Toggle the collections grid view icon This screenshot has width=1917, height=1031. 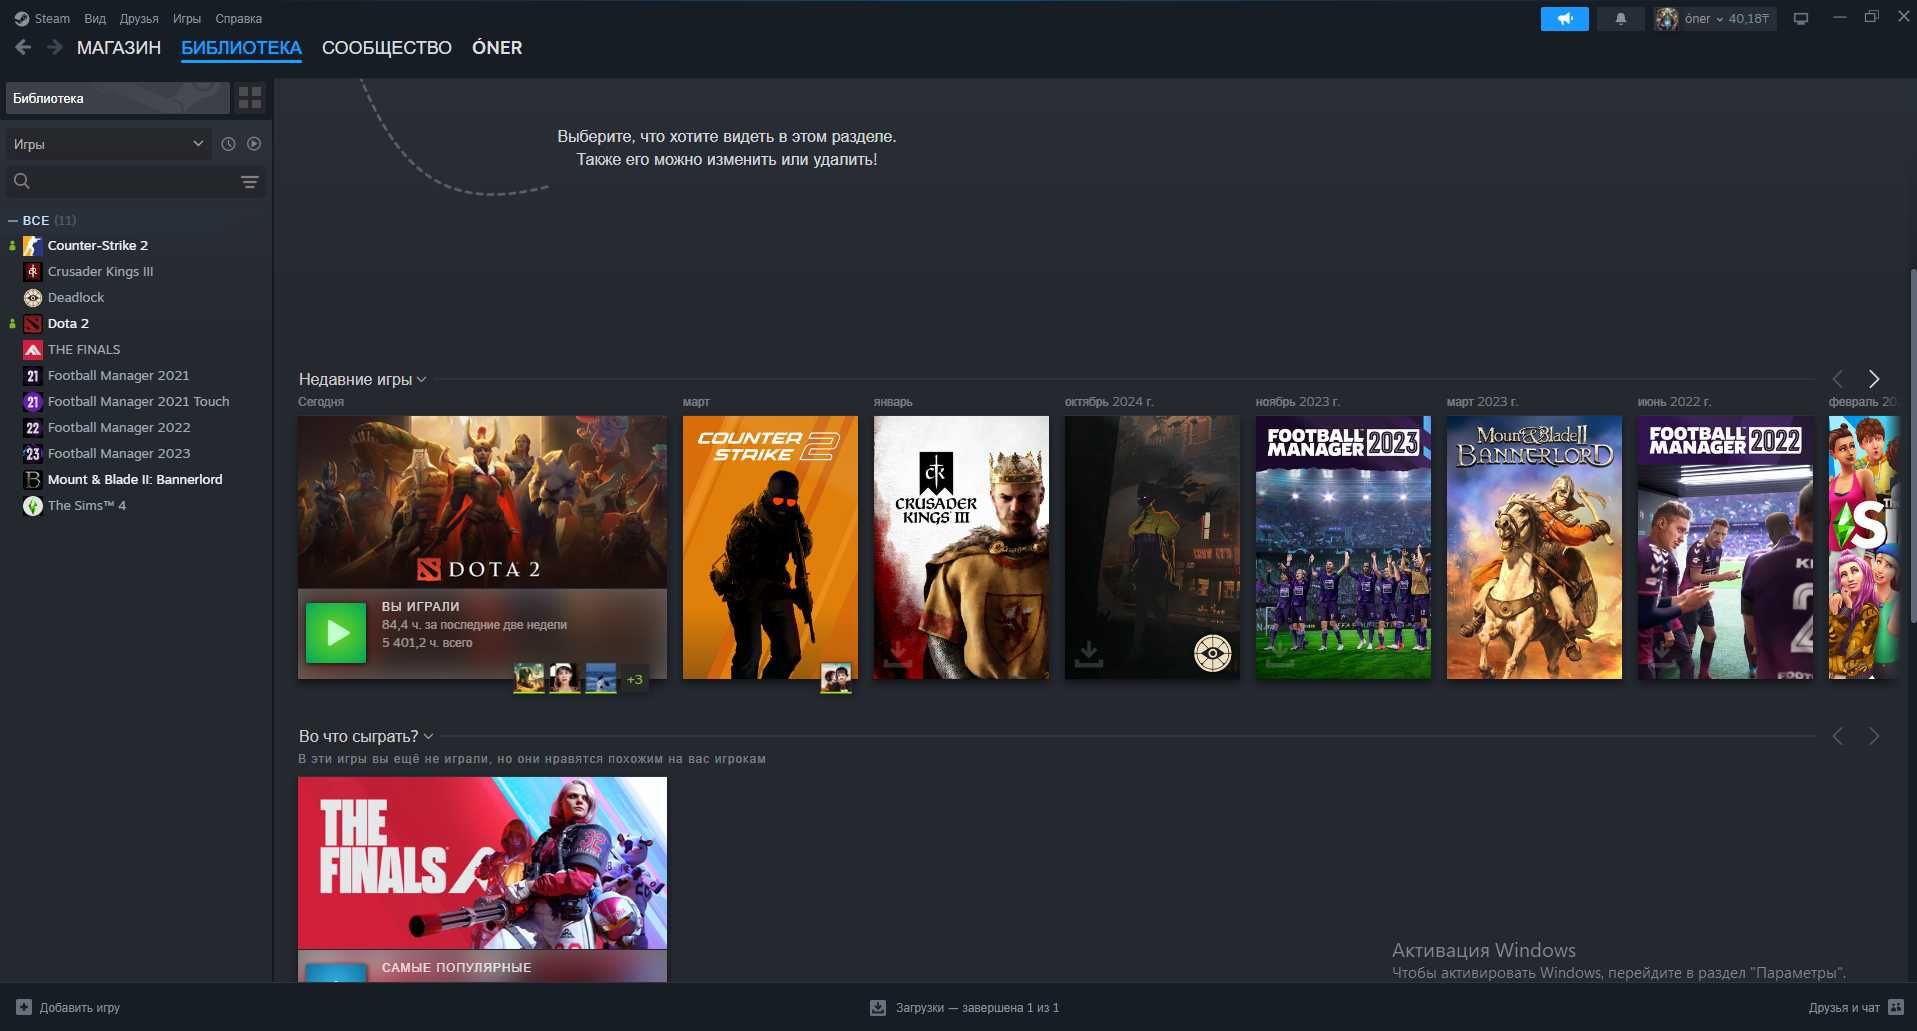pyautogui.click(x=250, y=98)
